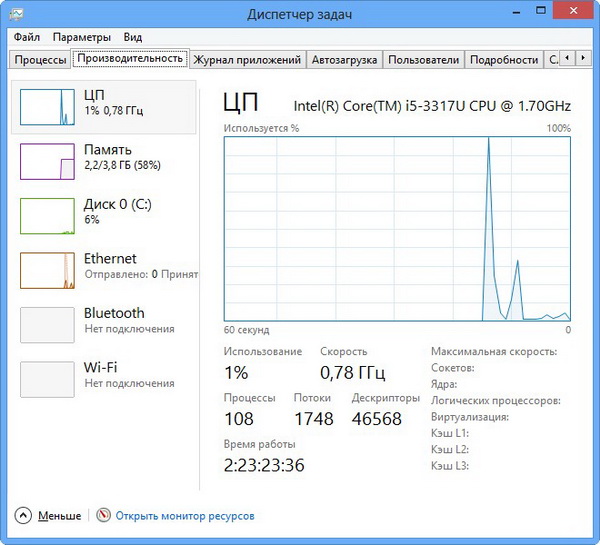Open the Диск 0 (C:) graph thumbnail
Image resolution: width=600 pixels, height=545 pixels.
(48, 216)
